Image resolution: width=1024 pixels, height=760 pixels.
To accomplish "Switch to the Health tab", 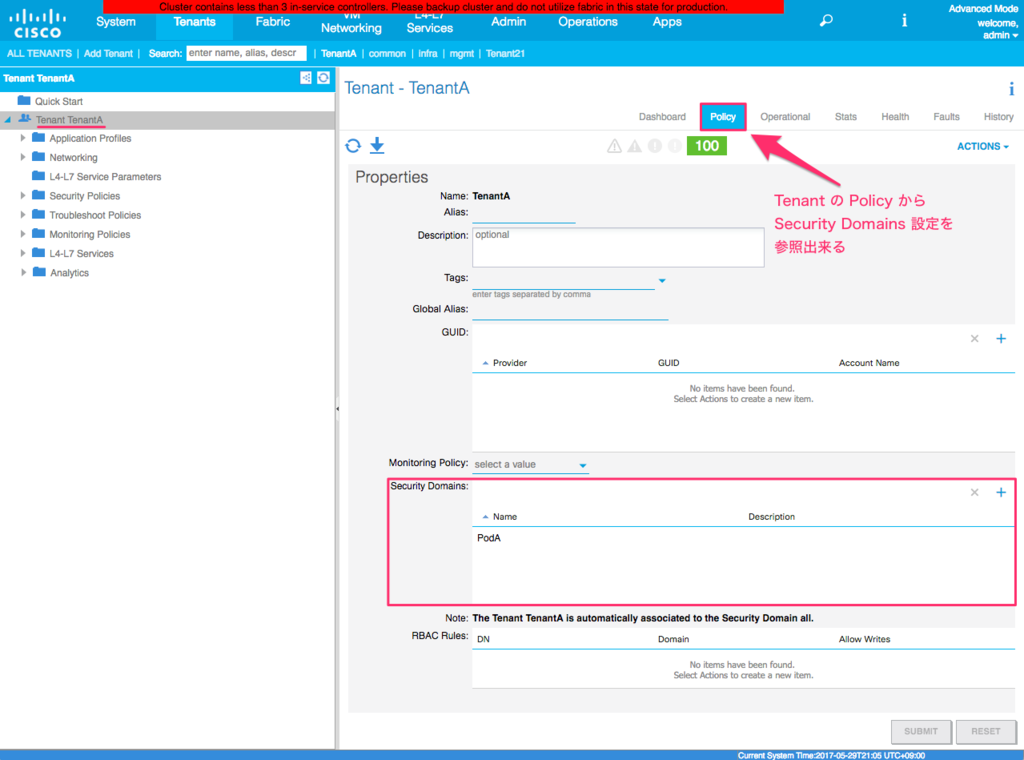I will point(895,117).
